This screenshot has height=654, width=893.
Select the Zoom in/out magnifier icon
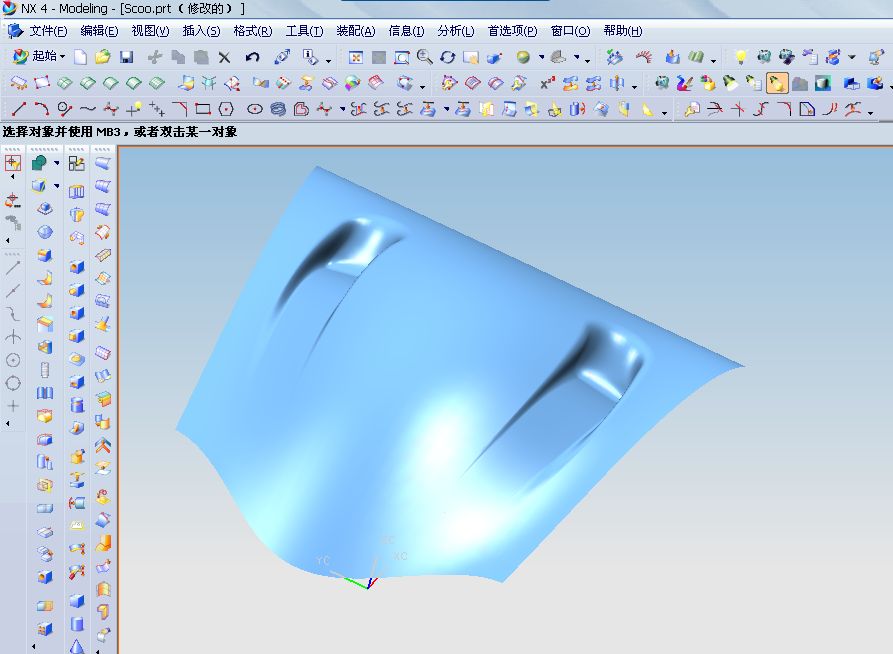[x=424, y=57]
